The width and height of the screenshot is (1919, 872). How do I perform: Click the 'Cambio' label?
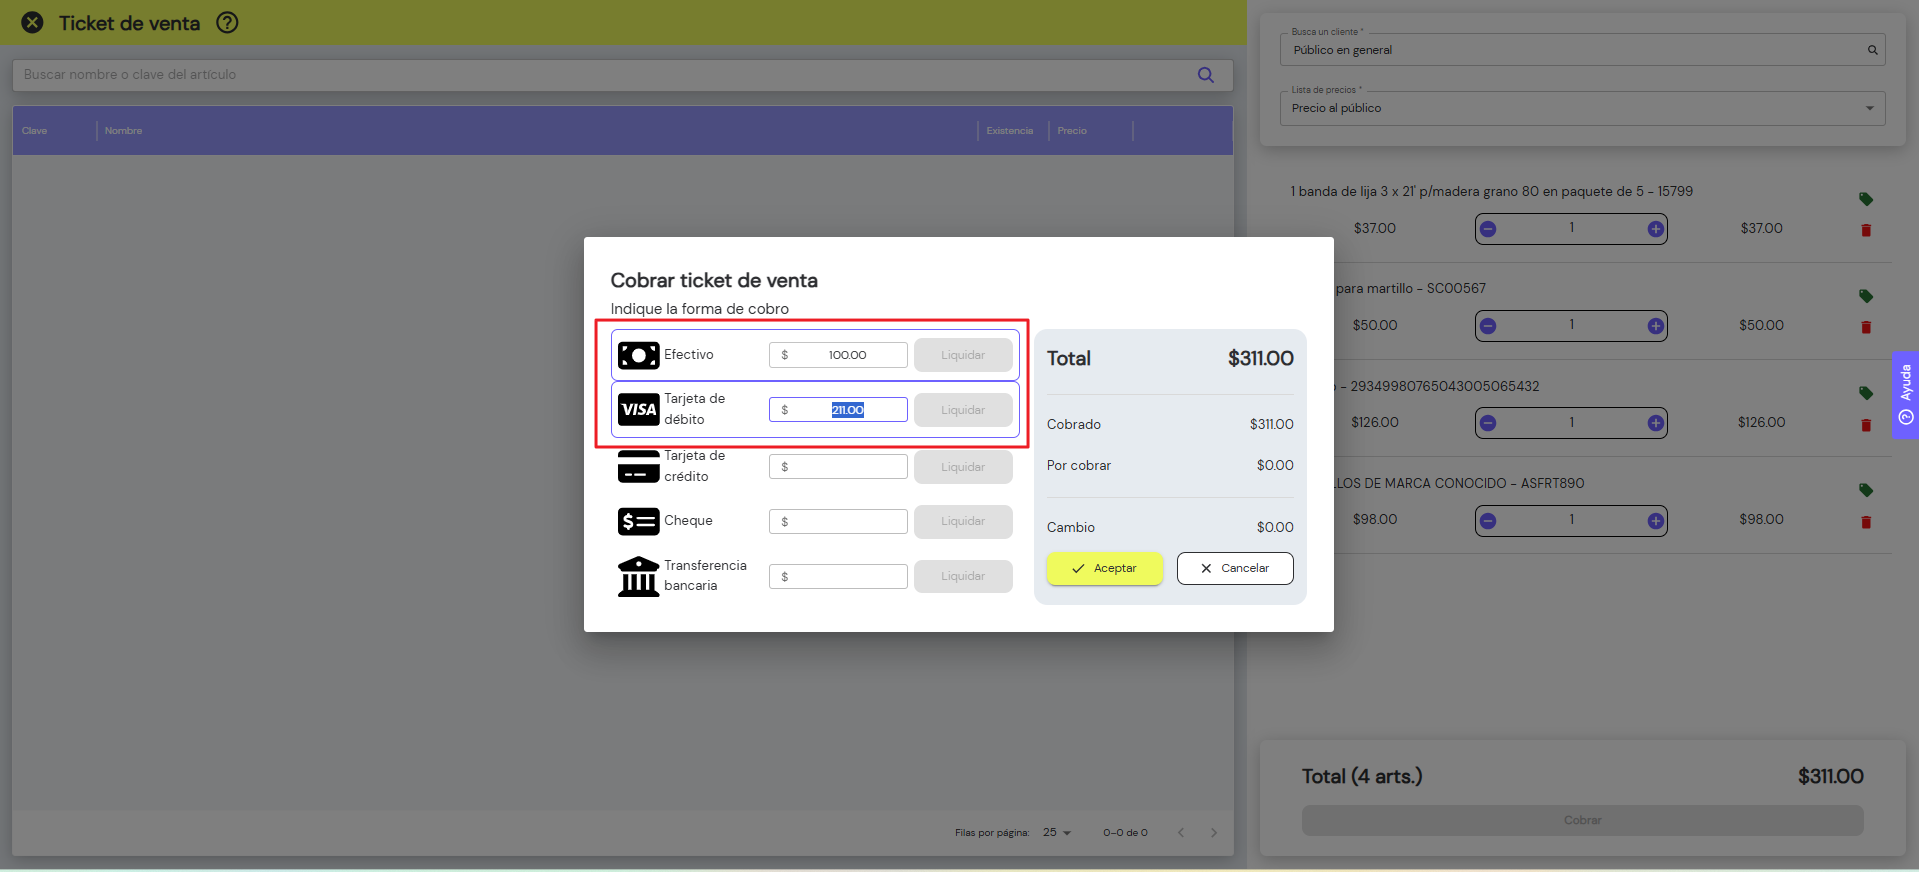(1071, 527)
